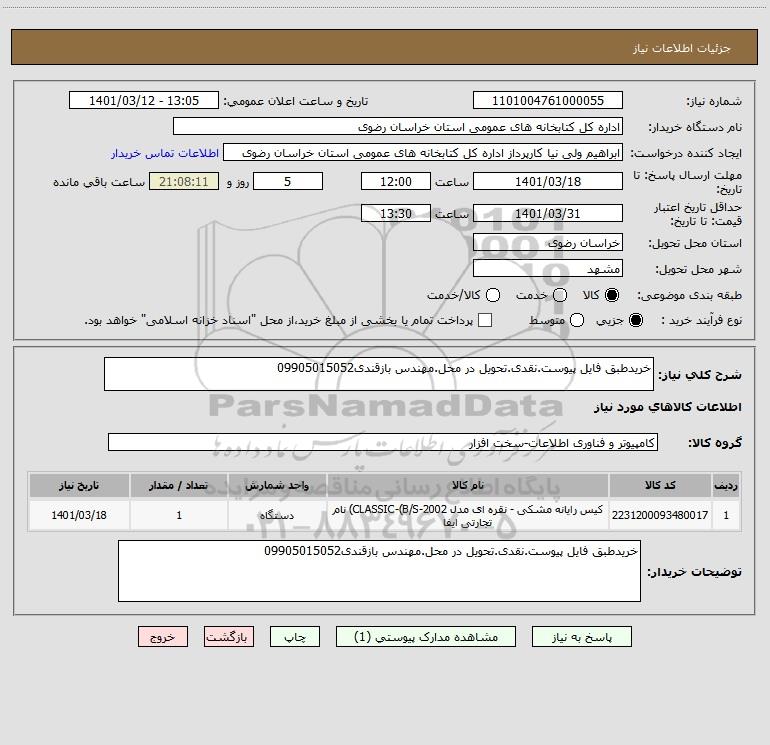Click the product name cell کیس رایانه مشکی
770x745 pixels.
[x=468, y=515]
